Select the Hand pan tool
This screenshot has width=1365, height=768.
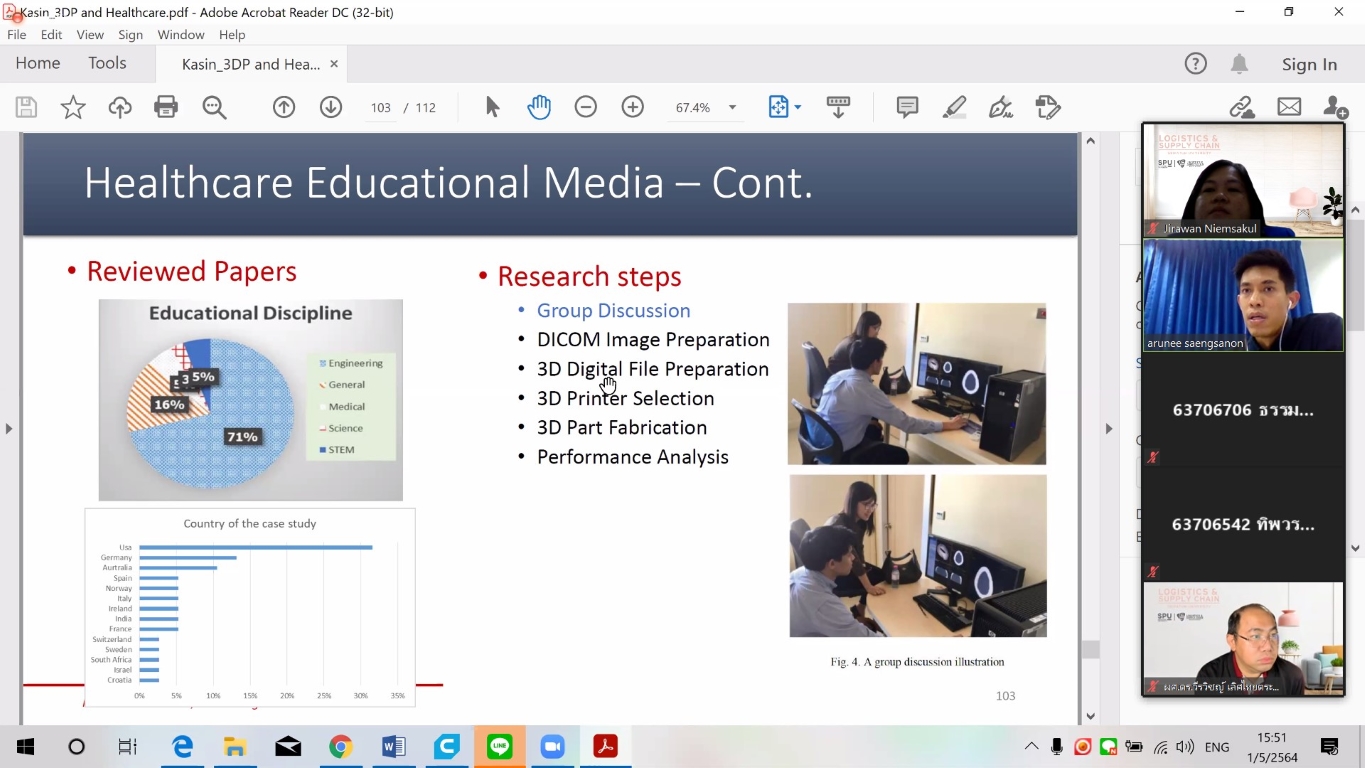coord(539,107)
